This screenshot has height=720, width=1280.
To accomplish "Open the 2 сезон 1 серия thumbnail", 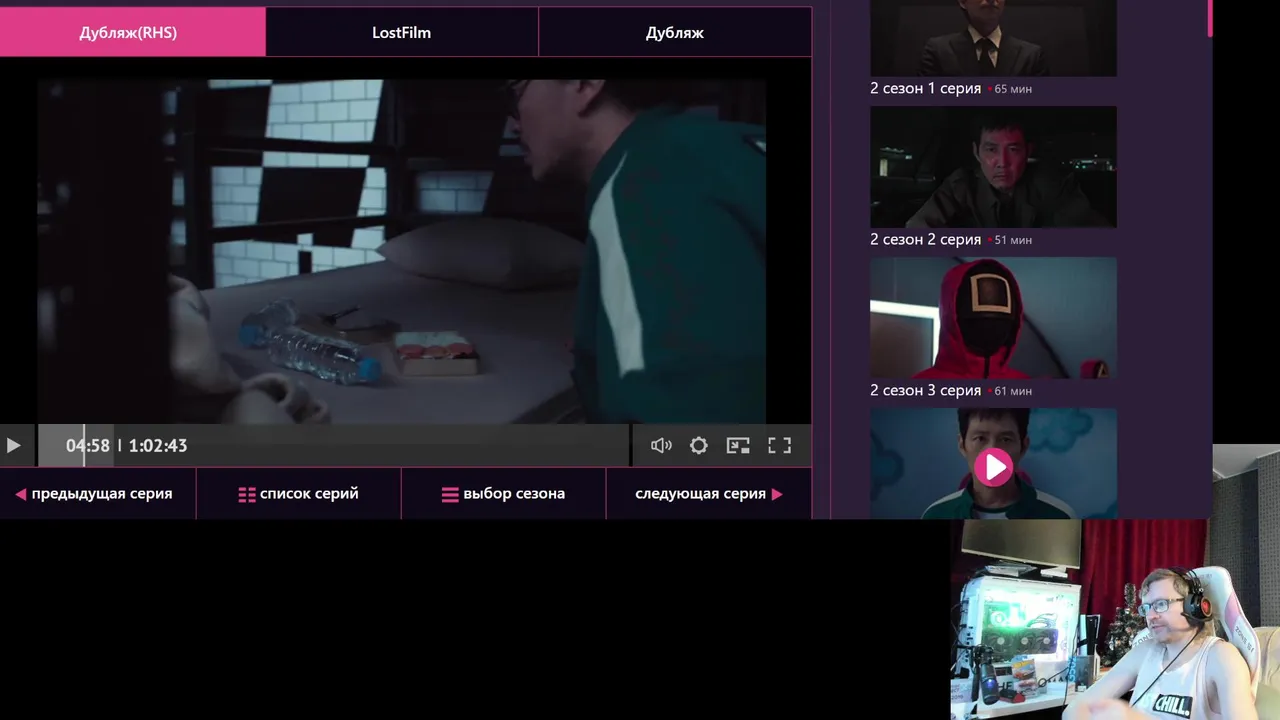I will 993,38.
